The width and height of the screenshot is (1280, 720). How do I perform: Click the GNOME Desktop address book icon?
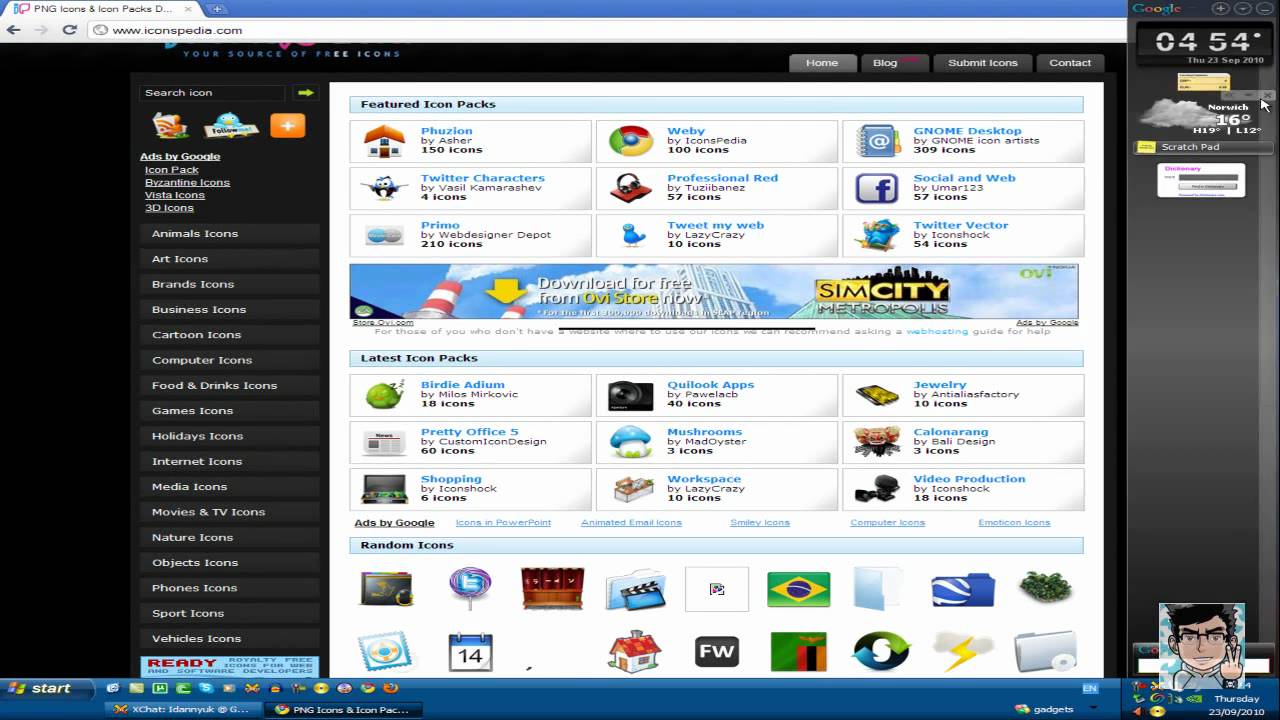pos(877,141)
